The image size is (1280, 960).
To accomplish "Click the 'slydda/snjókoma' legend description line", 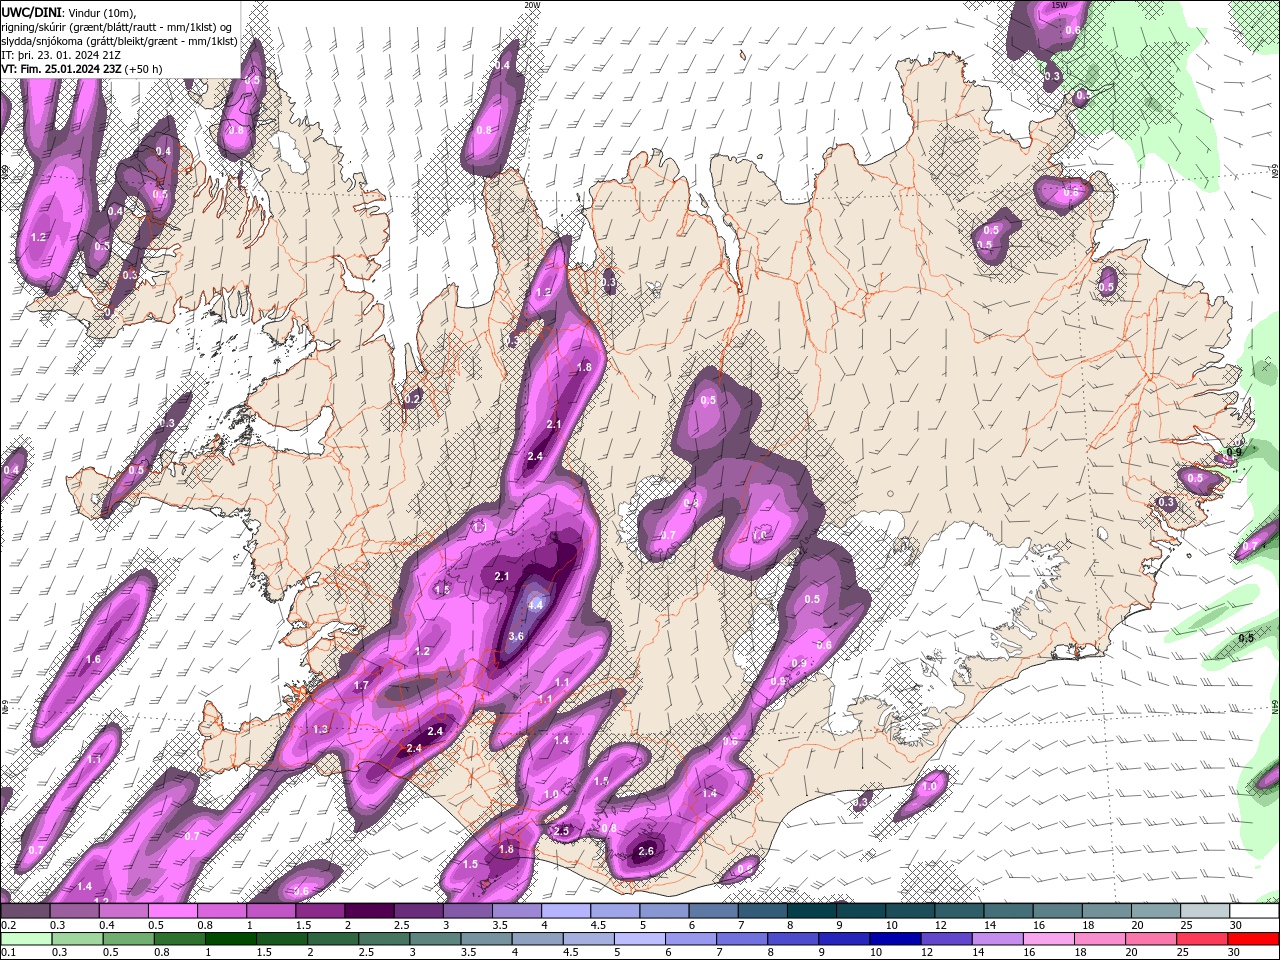I will (119, 40).
